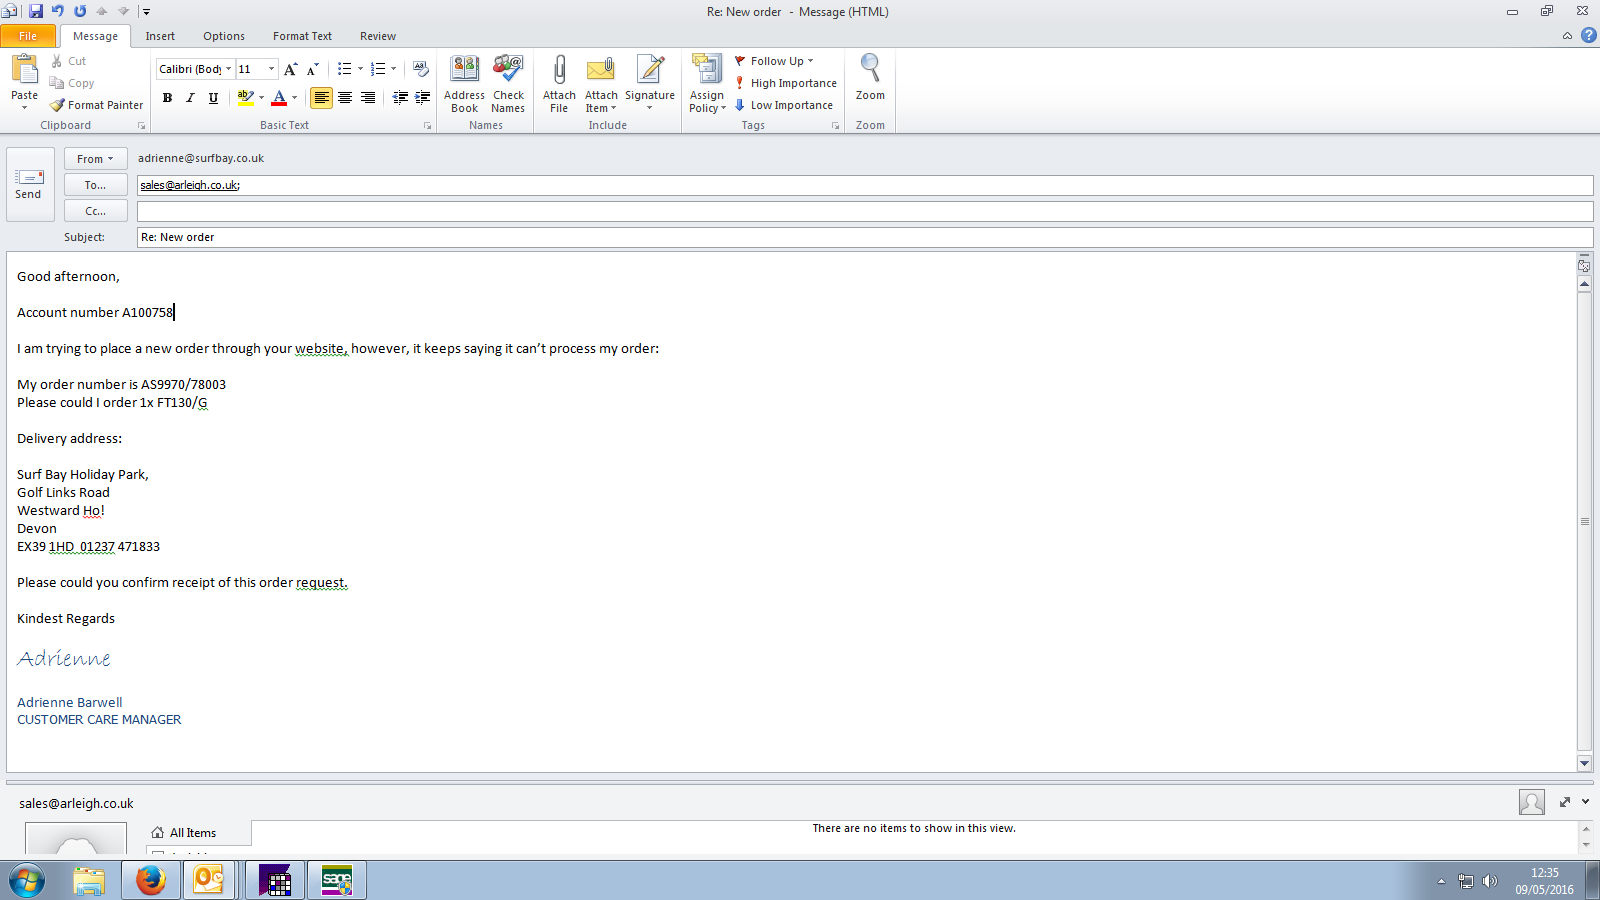The height and width of the screenshot is (900, 1600).
Task: Open the From account dropdown
Action: point(95,159)
